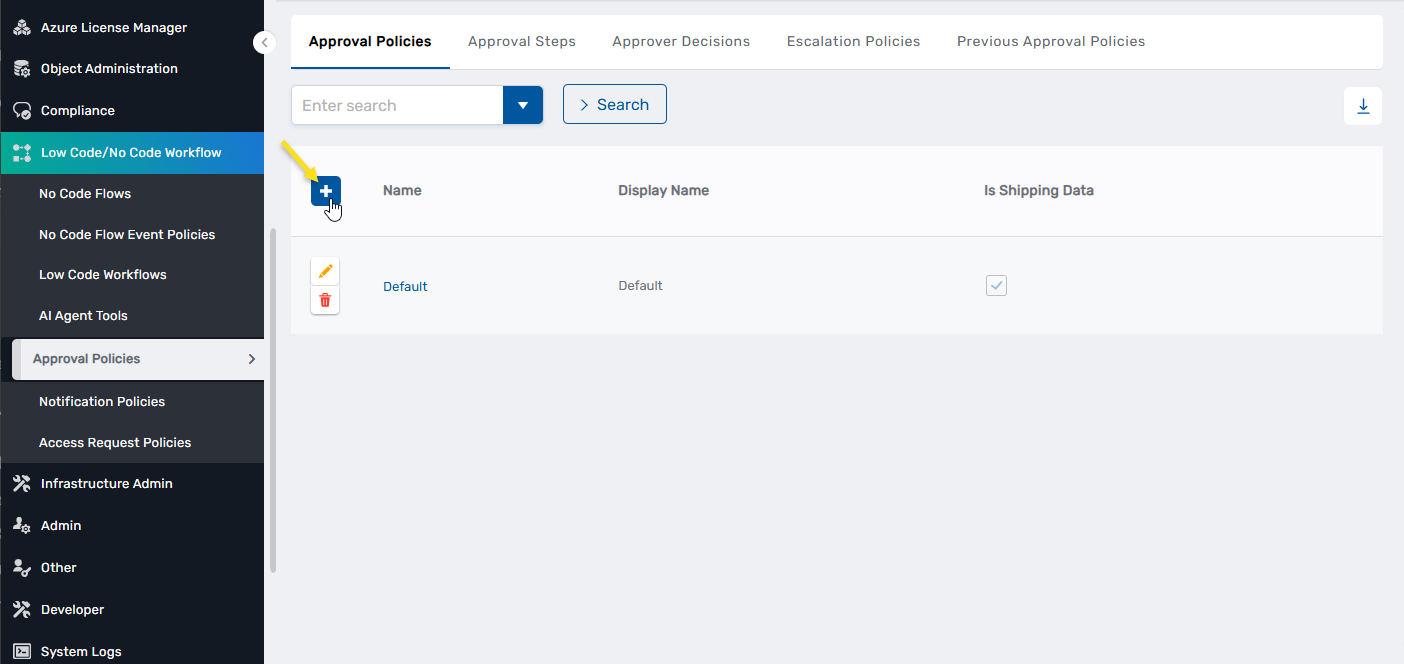Switch to the Approval Steps tab
The width and height of the screenshot is (1404, 664).
click(x=521, y=41)
